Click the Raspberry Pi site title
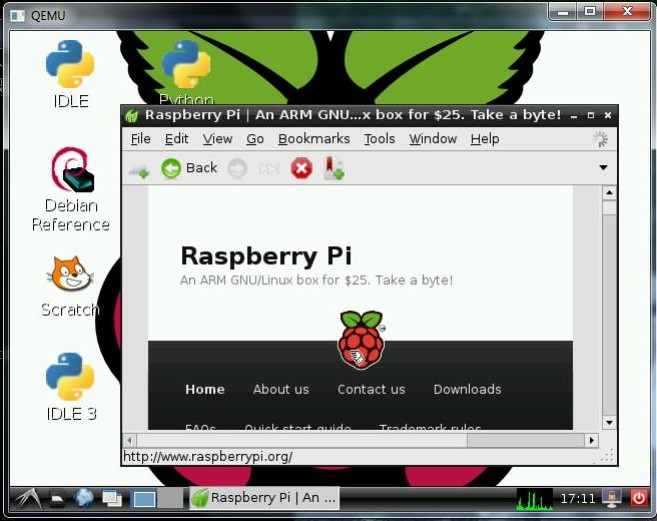The height and width of the screenshot is (521, 657). point(266,256)
